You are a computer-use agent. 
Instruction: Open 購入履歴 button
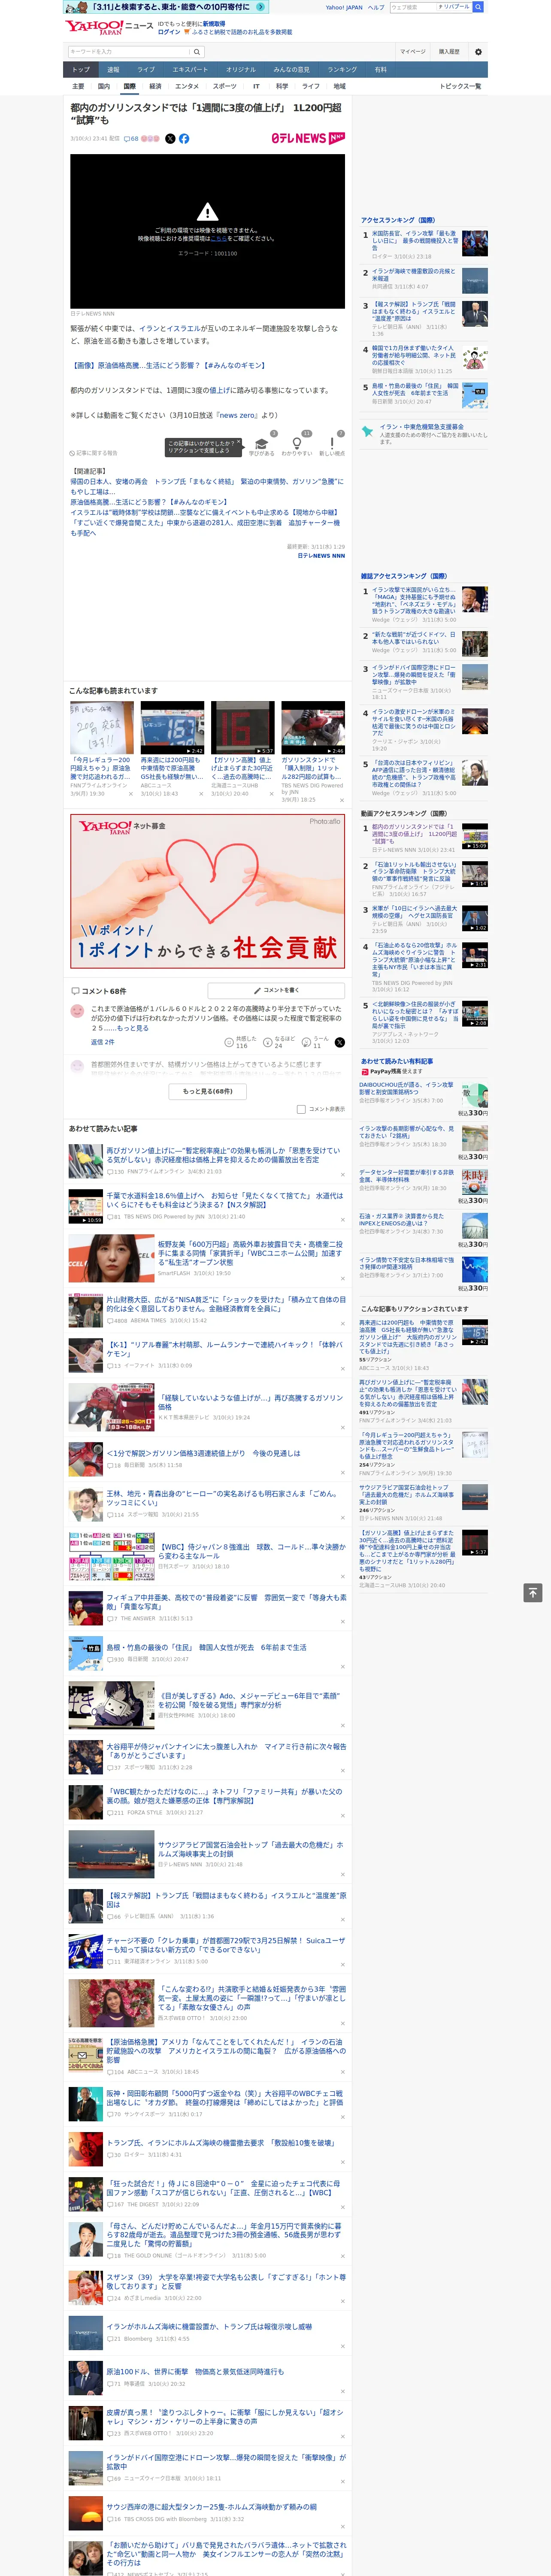[x=449, y=51]
